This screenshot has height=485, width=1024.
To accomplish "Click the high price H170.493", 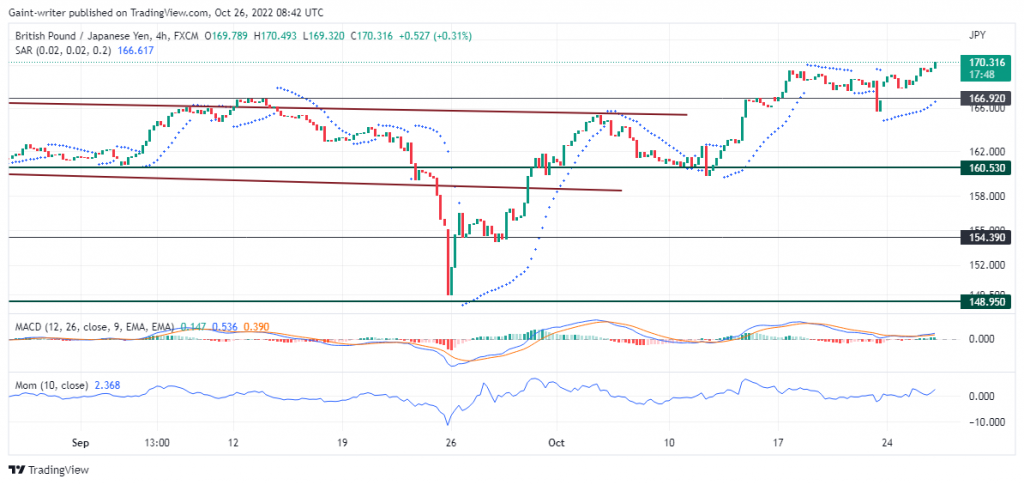I will (x=277, y=37).
